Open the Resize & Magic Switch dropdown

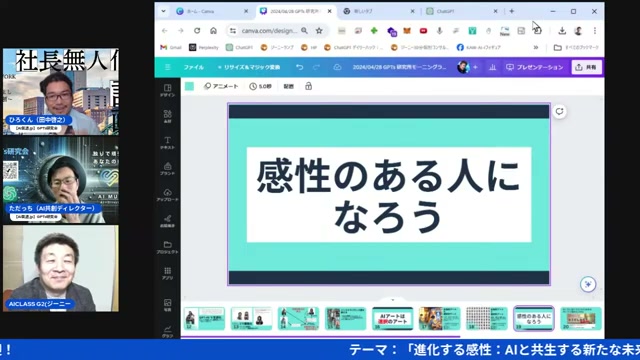point(249,67)
